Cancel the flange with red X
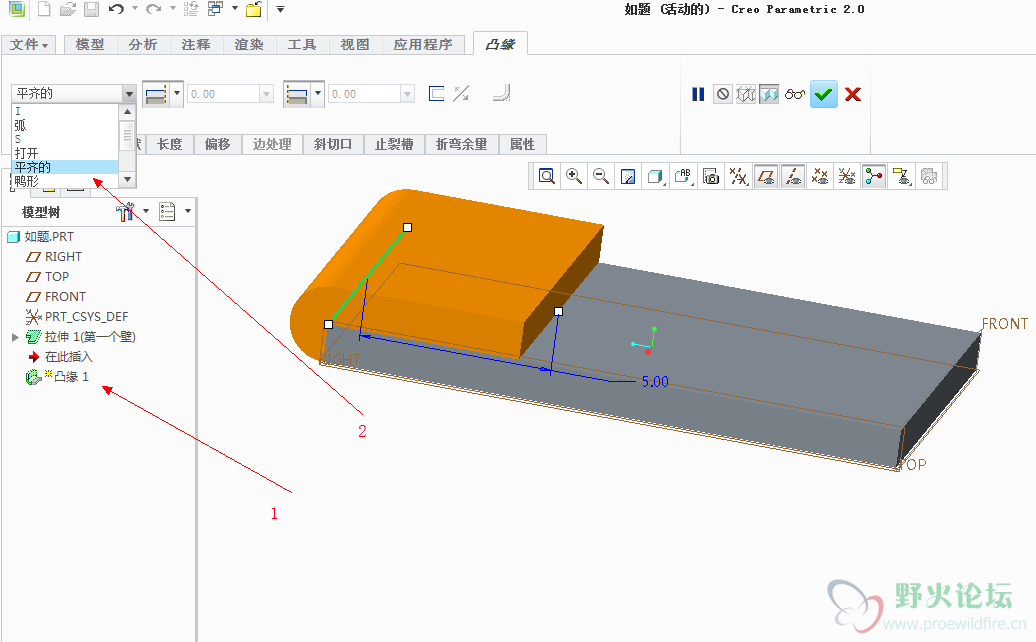Viewport: 1036px width, 642px height. [853, 94]
